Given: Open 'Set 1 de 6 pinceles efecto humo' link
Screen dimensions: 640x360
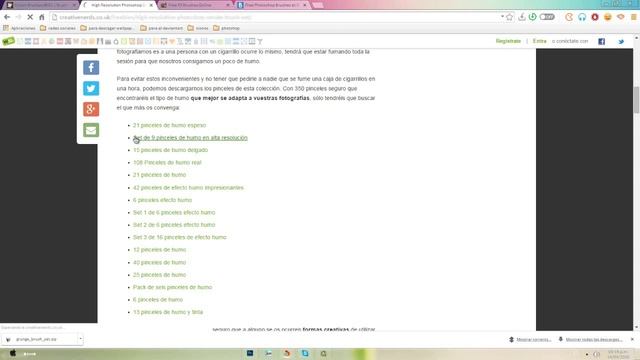Looking at the screenshot, I should pyautogui.click(x=174, y=212).
